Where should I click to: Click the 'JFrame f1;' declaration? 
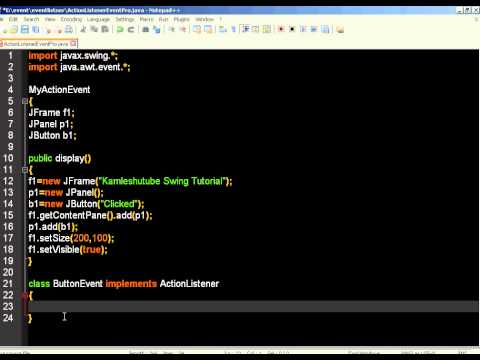click(x=51, y=113)
